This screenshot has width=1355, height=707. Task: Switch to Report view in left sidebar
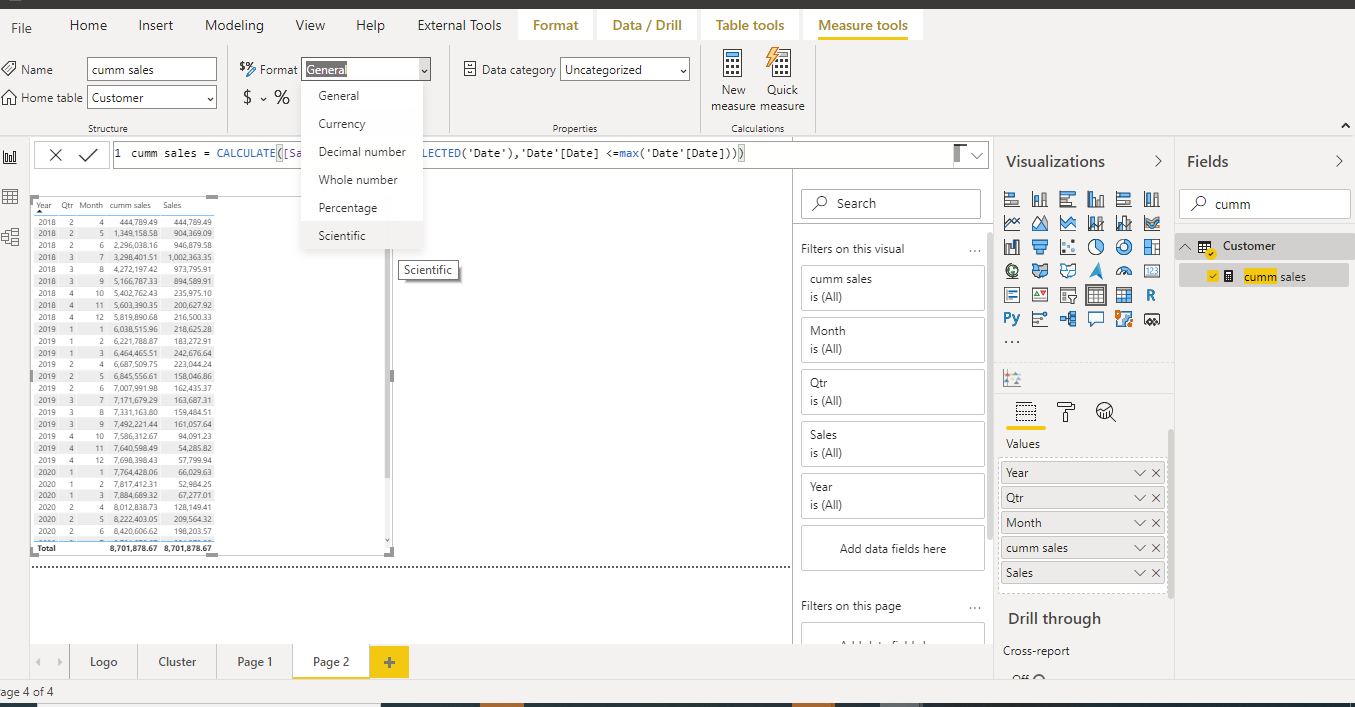[11, 157]
